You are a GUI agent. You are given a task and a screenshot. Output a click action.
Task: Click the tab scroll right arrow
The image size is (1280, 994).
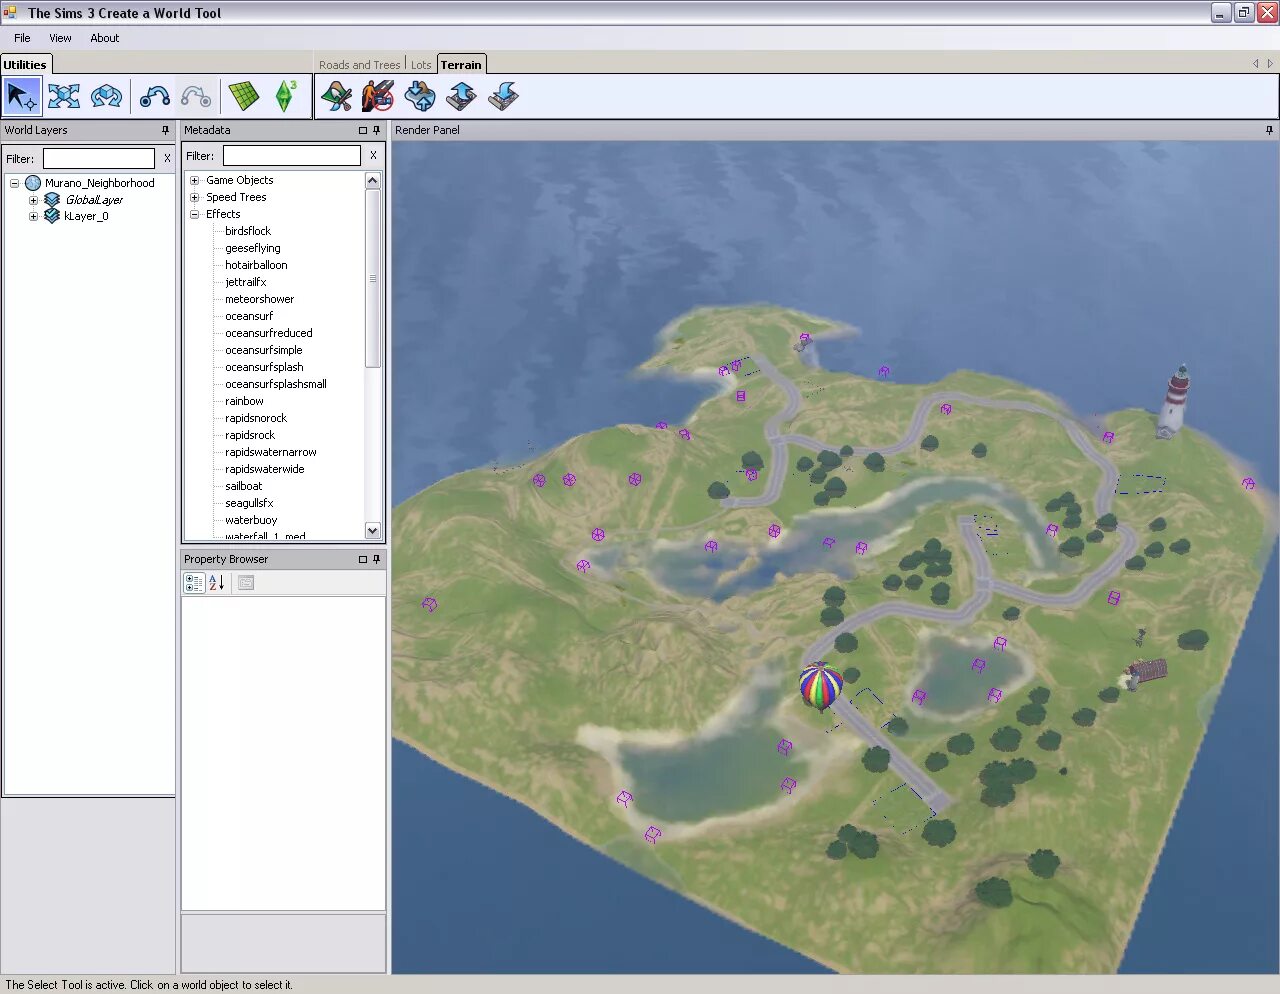coord(1270,64)
